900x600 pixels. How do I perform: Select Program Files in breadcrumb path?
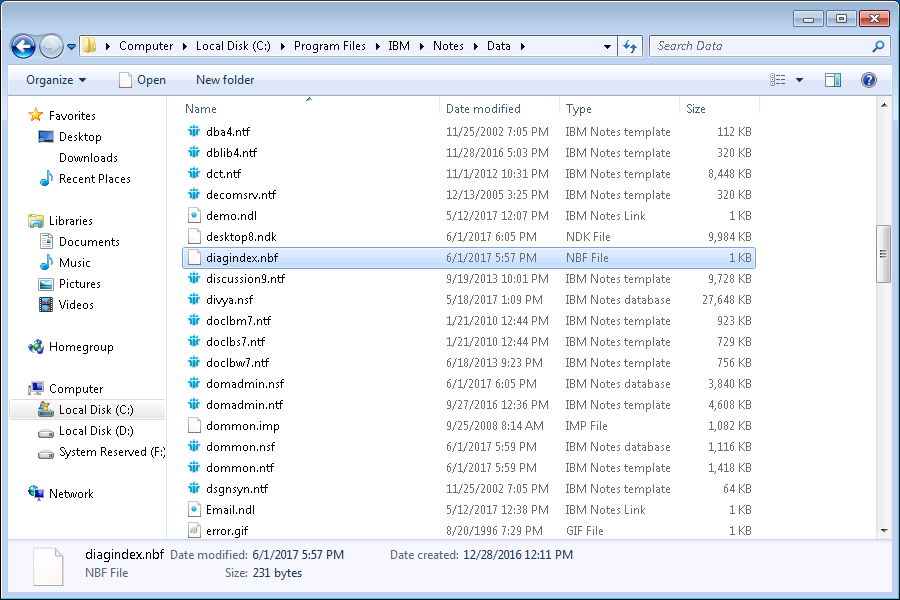point(329,46)
